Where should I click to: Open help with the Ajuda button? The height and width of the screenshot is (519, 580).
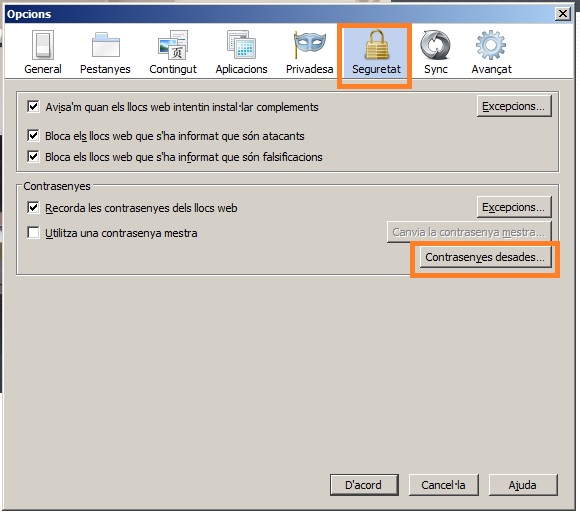523,485
